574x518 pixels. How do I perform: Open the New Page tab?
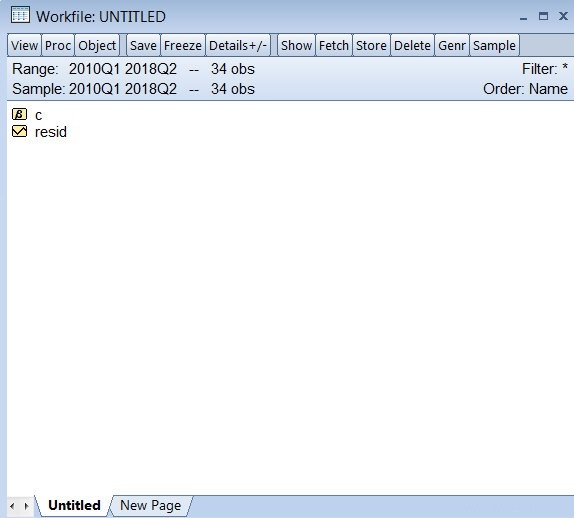150,505
